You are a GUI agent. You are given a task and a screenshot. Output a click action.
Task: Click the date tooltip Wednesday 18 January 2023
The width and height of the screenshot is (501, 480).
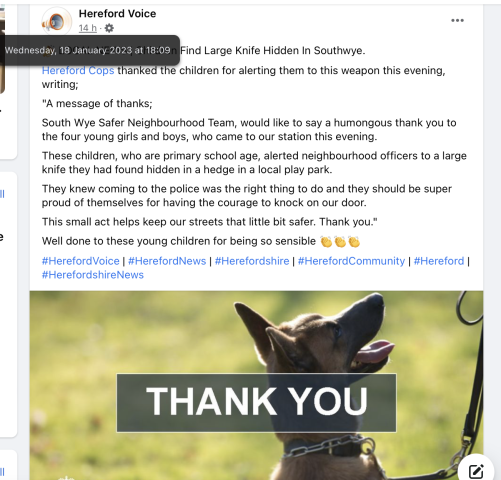point(90,50)
